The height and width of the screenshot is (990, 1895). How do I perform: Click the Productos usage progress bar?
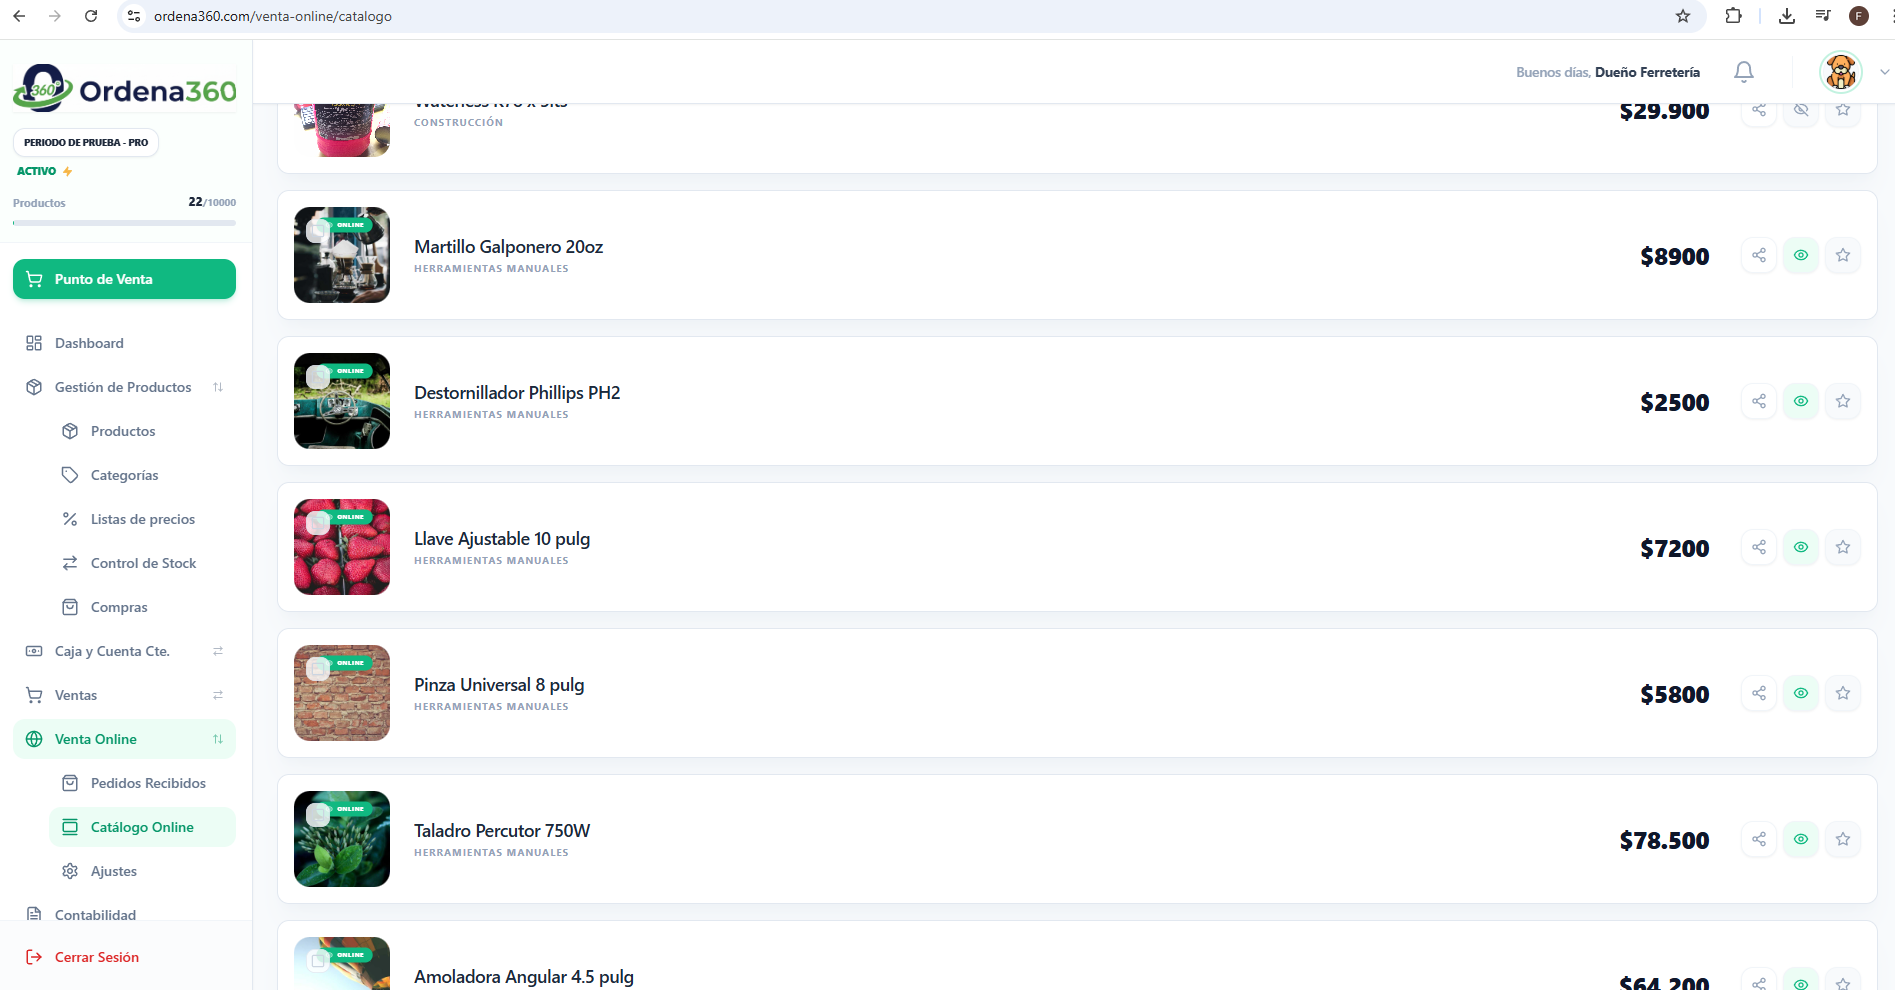[125, 222]
